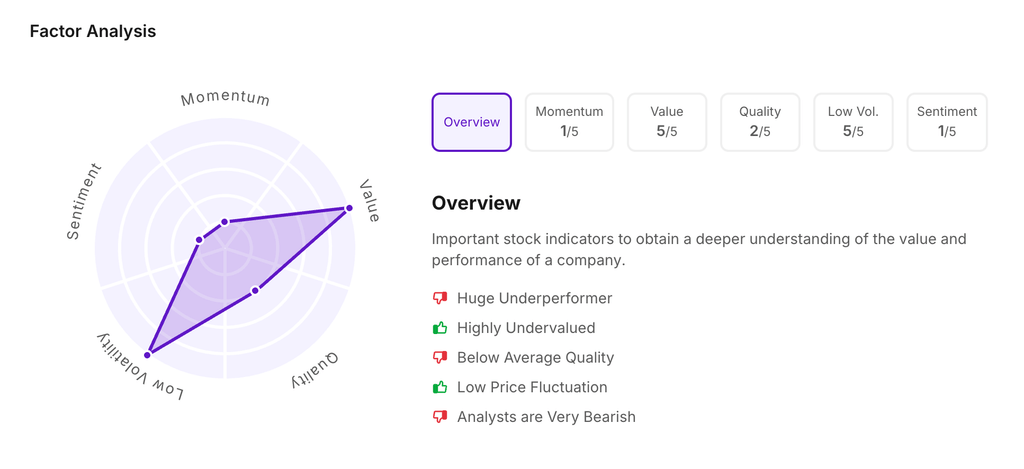Click the Below Average Quality thumbs-down icon
The width and height of the screenshot is (1024, 469).
(x=440, y=357)
